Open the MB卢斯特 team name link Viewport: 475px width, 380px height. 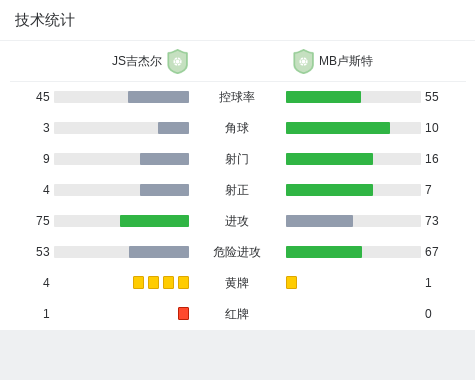point(346,61)
